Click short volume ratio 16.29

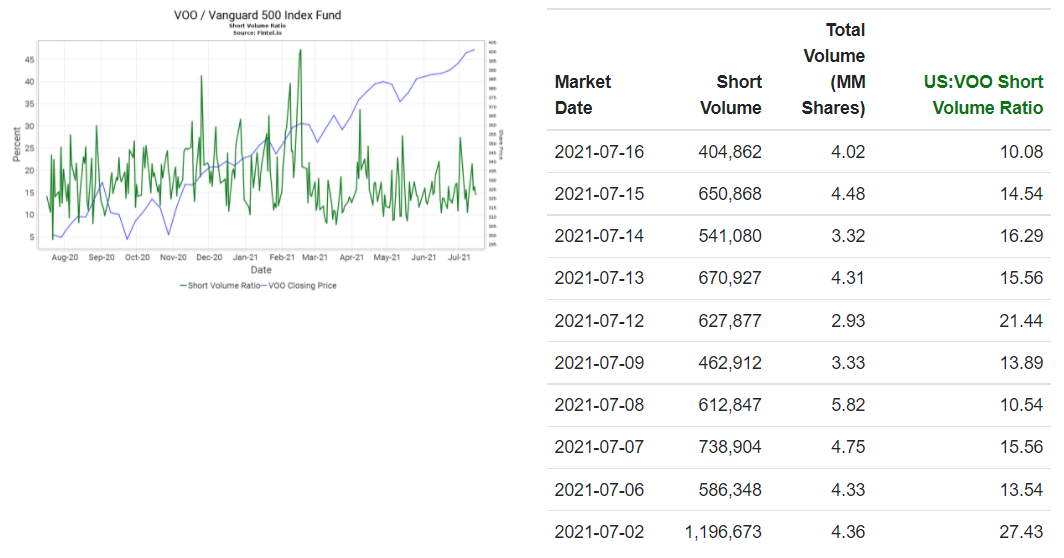tap(1021, 236)
